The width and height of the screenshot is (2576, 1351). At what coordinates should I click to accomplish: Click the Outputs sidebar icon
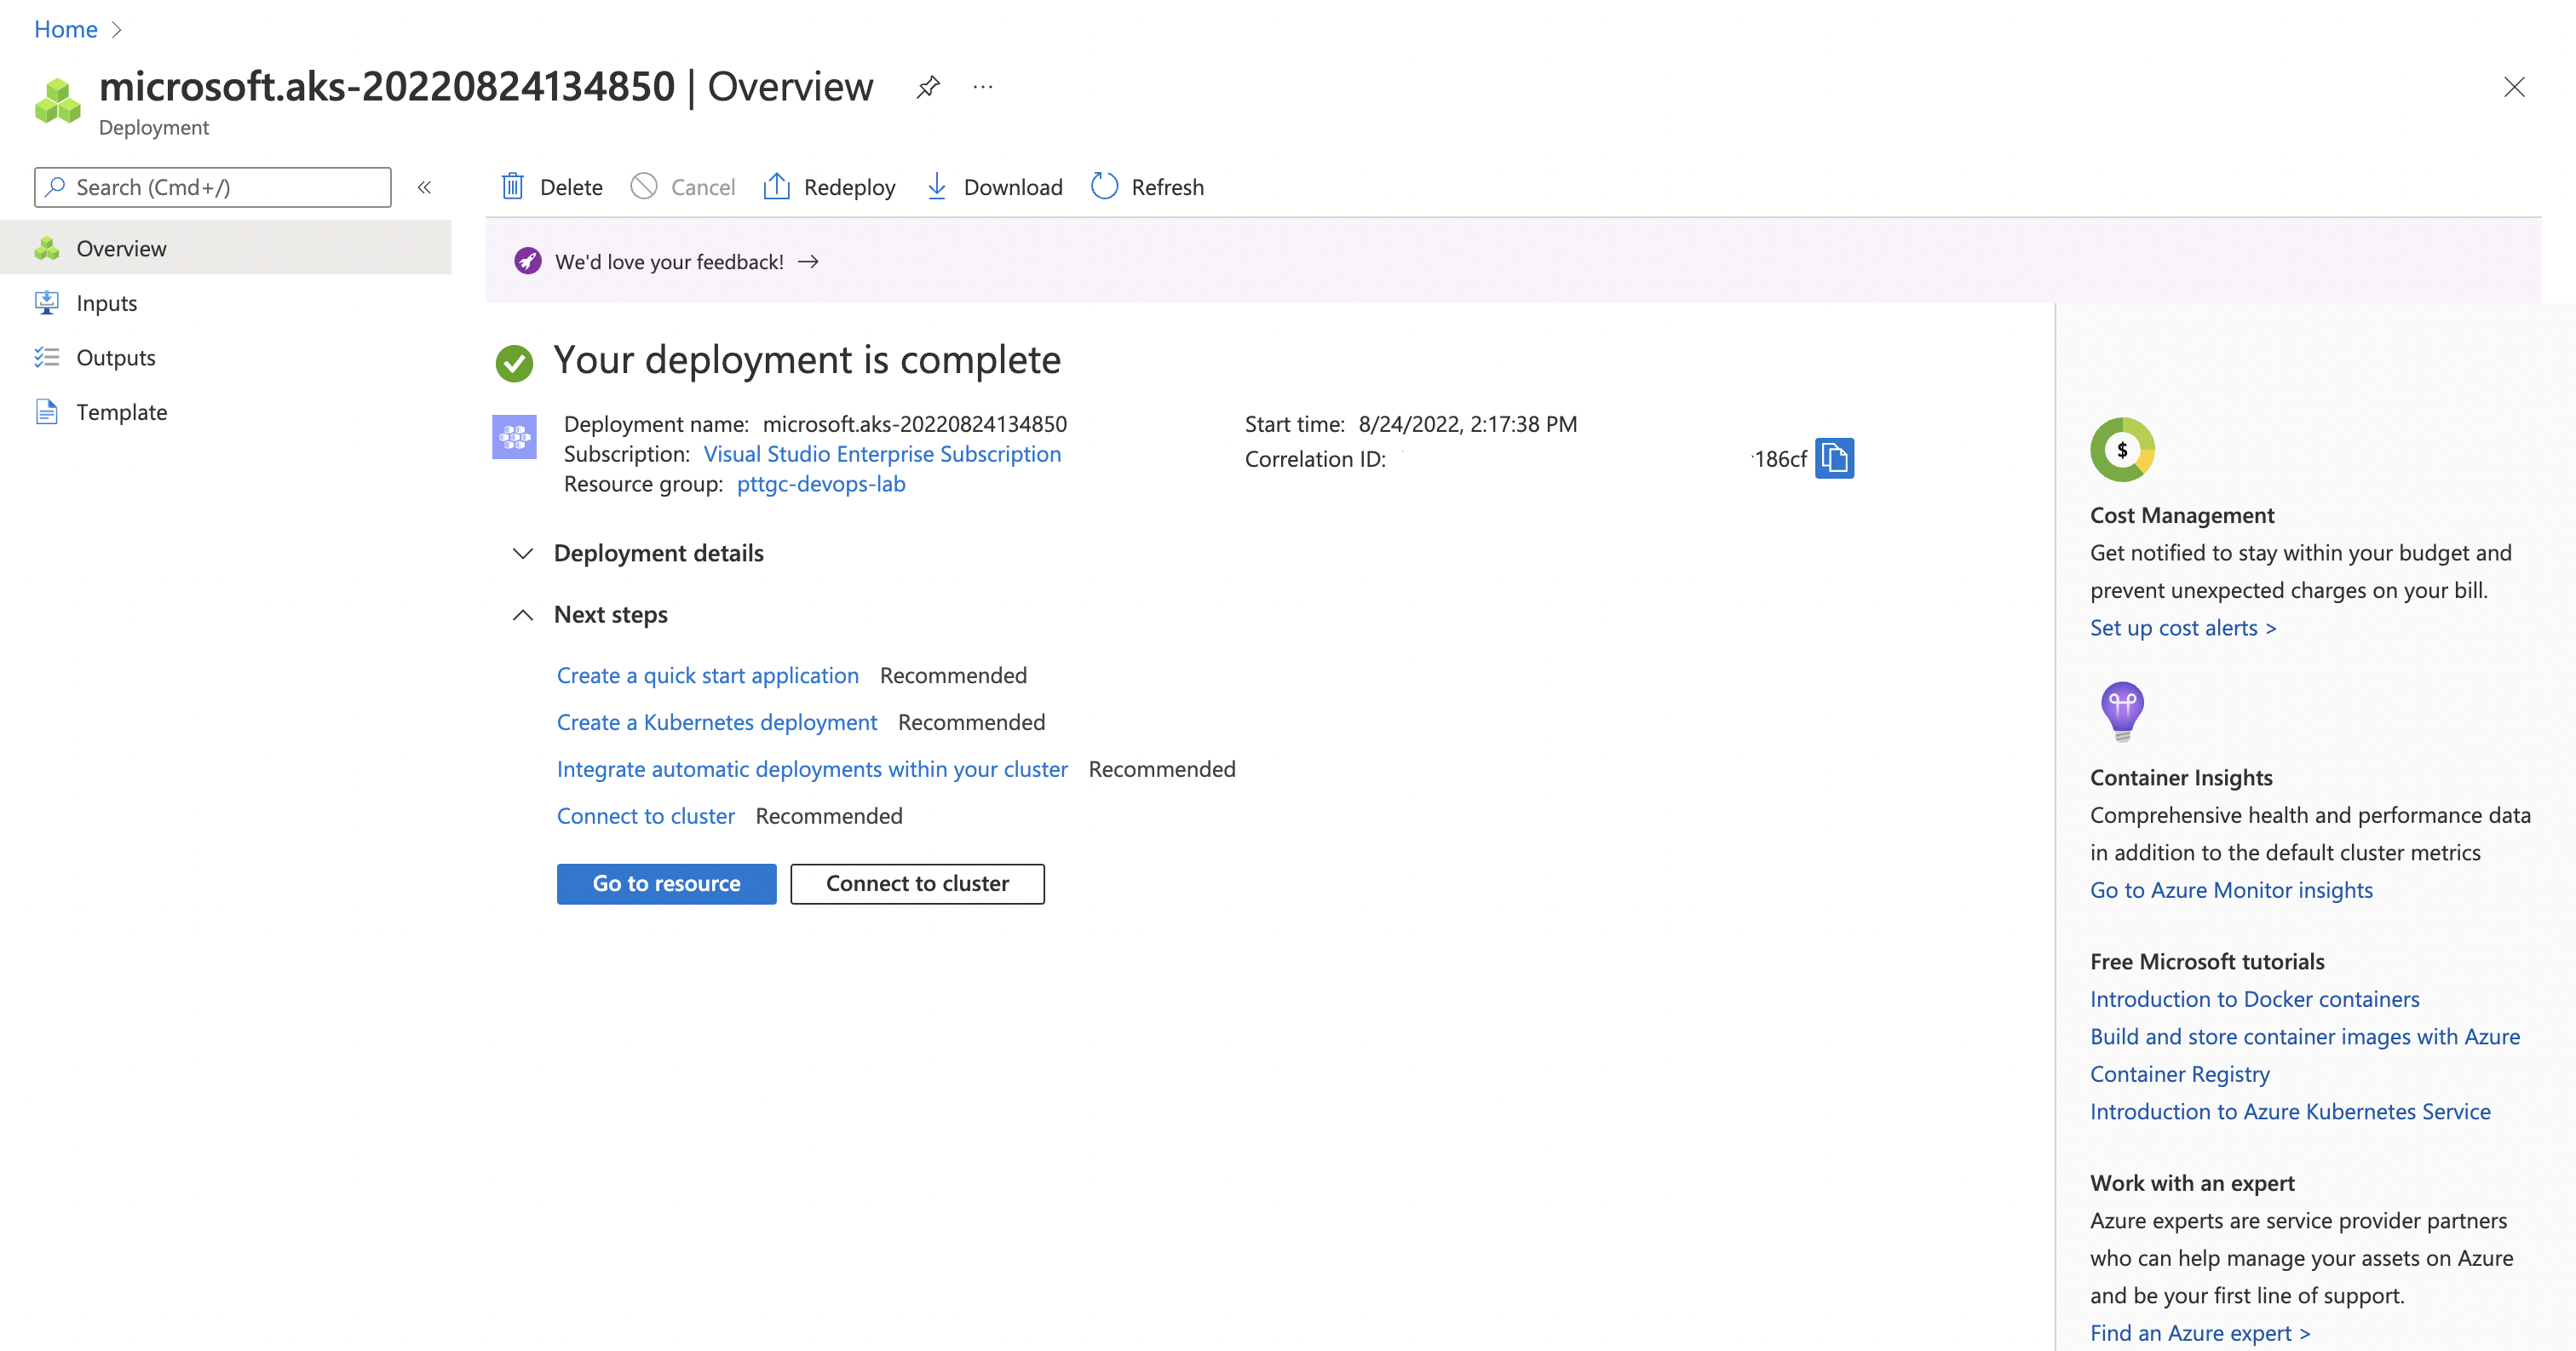47,357
